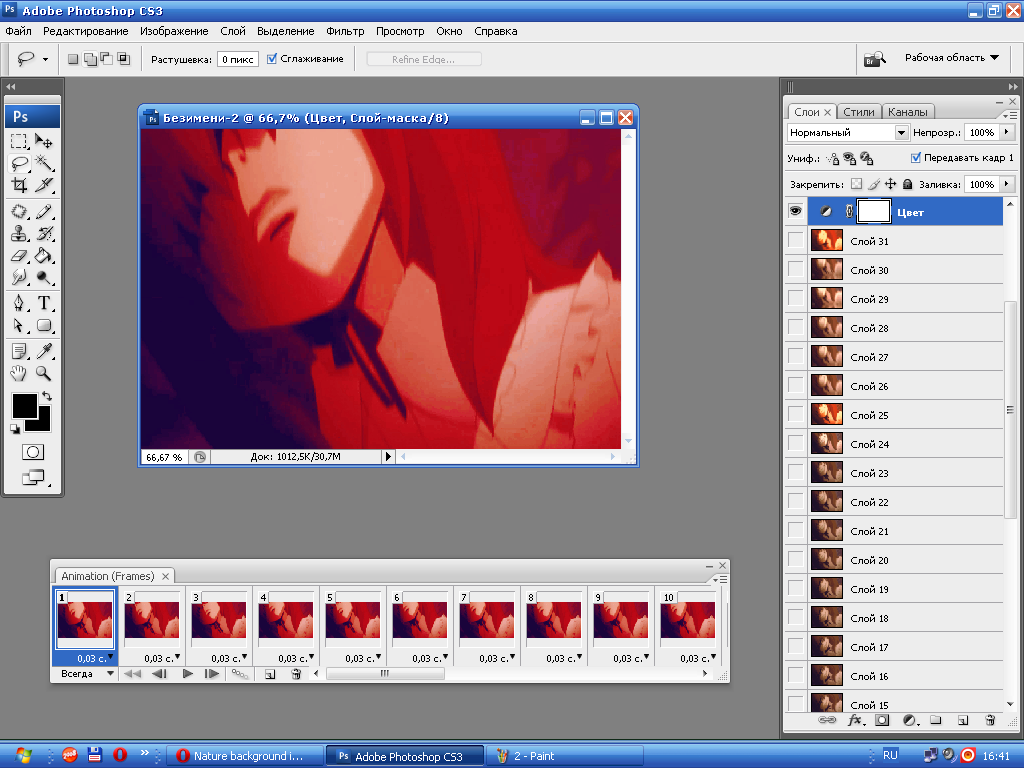Set the background color swatch

(x=43, y=422)
